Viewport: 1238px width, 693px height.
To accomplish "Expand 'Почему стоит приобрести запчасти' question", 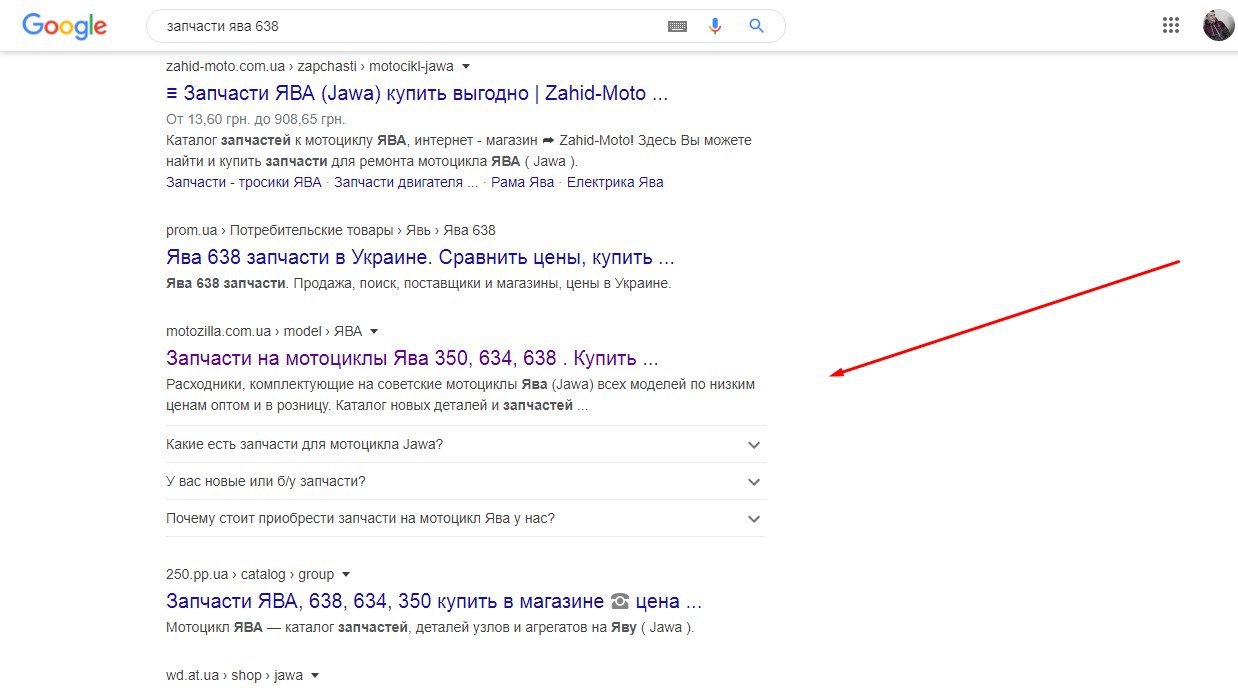I will [465, 518].
